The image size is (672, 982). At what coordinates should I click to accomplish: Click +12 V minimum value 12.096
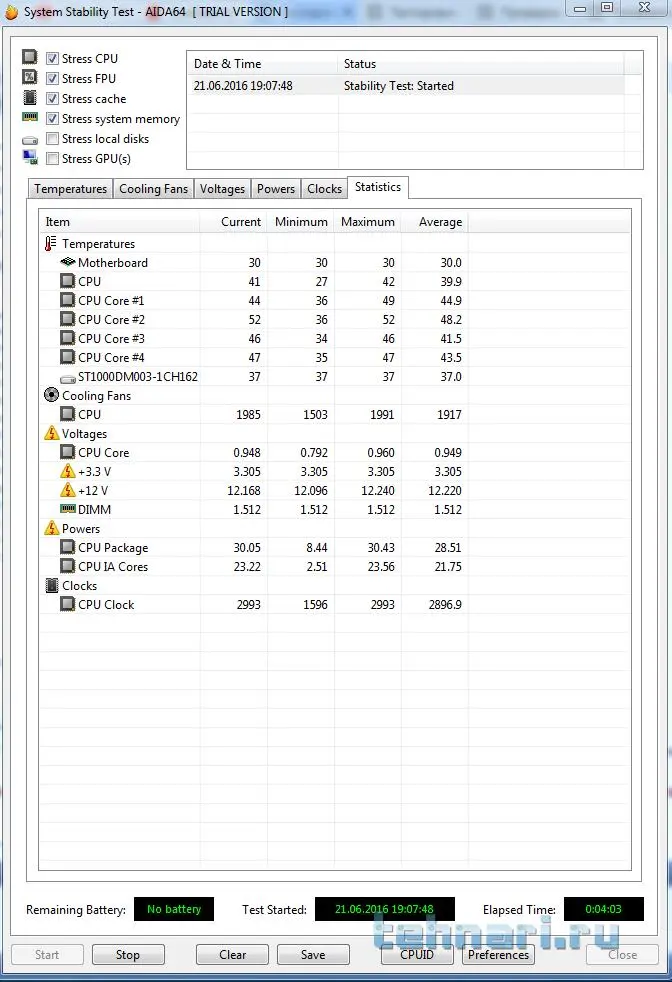coord(311,490)
